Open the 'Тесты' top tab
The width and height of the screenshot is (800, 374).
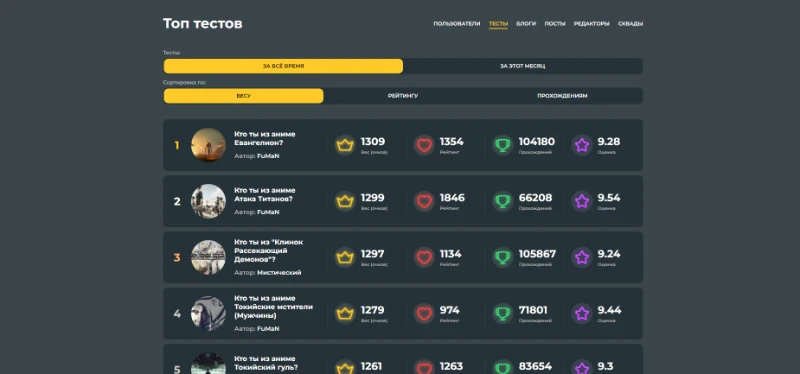498,23
